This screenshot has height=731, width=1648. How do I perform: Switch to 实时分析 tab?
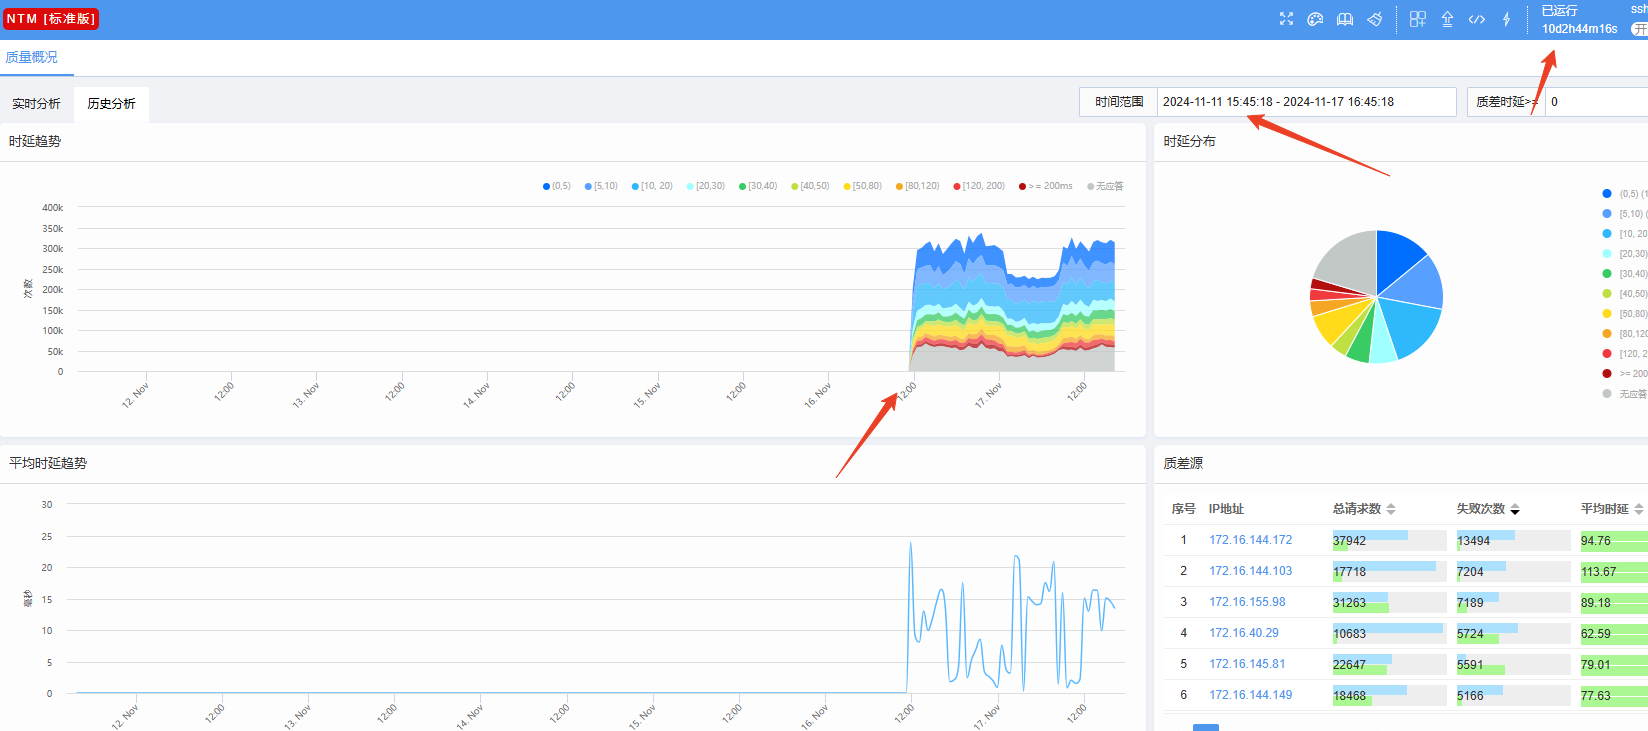coord(36,104)
